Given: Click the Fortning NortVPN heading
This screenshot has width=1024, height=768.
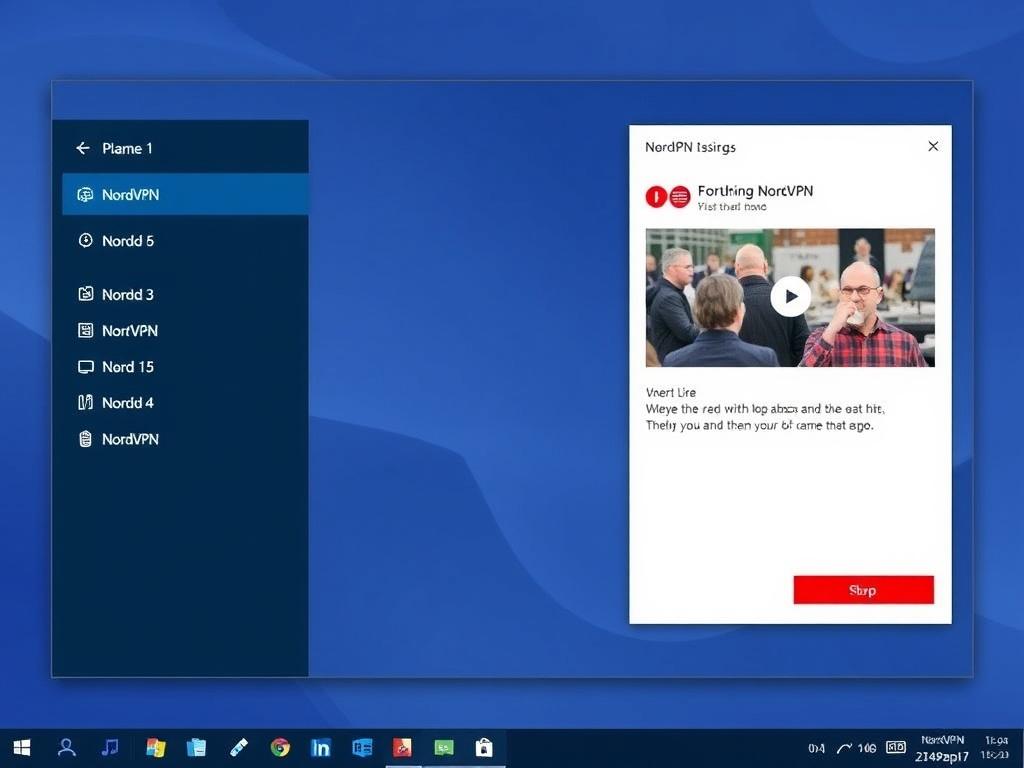Looking at the screenshot, I should (x=755, y=191).
